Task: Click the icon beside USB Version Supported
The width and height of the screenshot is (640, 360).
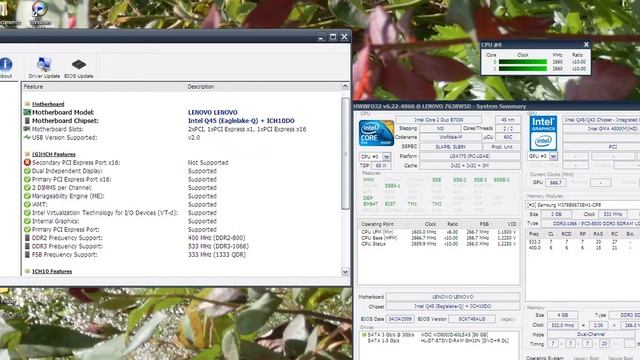Action: (27, 138)
